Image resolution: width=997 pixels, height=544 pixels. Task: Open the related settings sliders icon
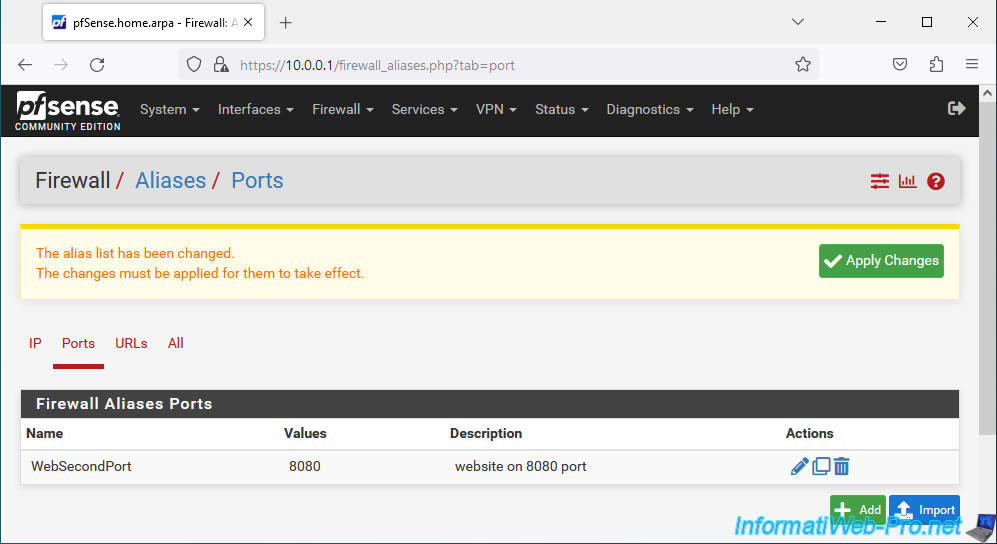click(x=879, y=181)
